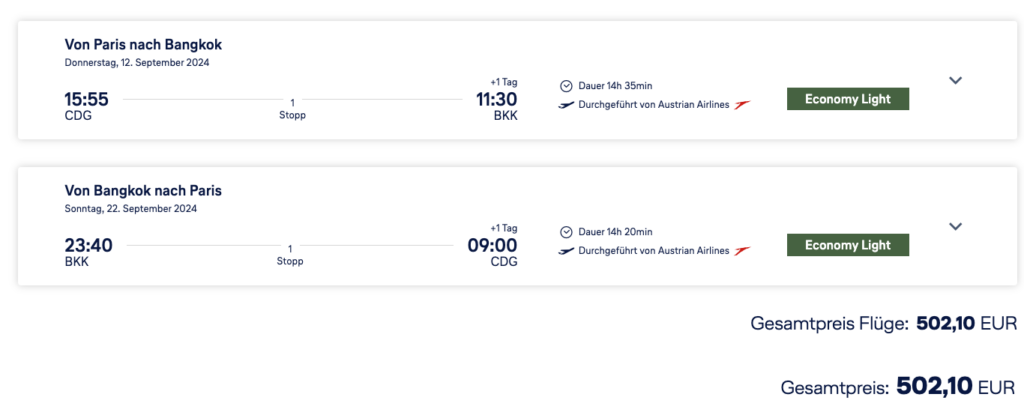Viewport: 1024px width, 403px height.
Task: Select Economy Light on the outbound flight
Action: (x=848, y=99)
